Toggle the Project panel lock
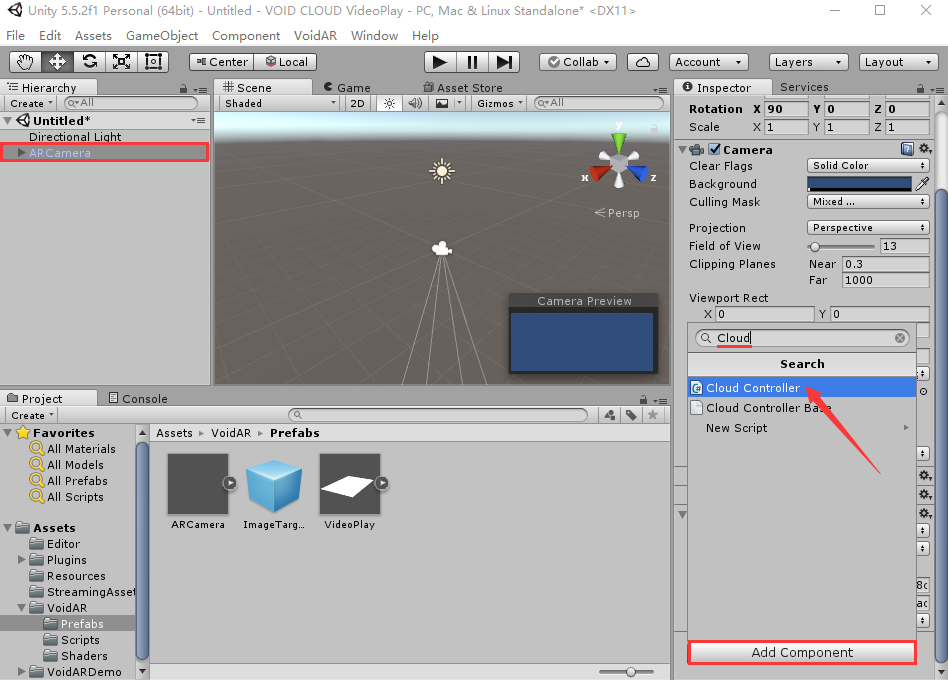The image size is (948, 680). [x=643, y=400]
